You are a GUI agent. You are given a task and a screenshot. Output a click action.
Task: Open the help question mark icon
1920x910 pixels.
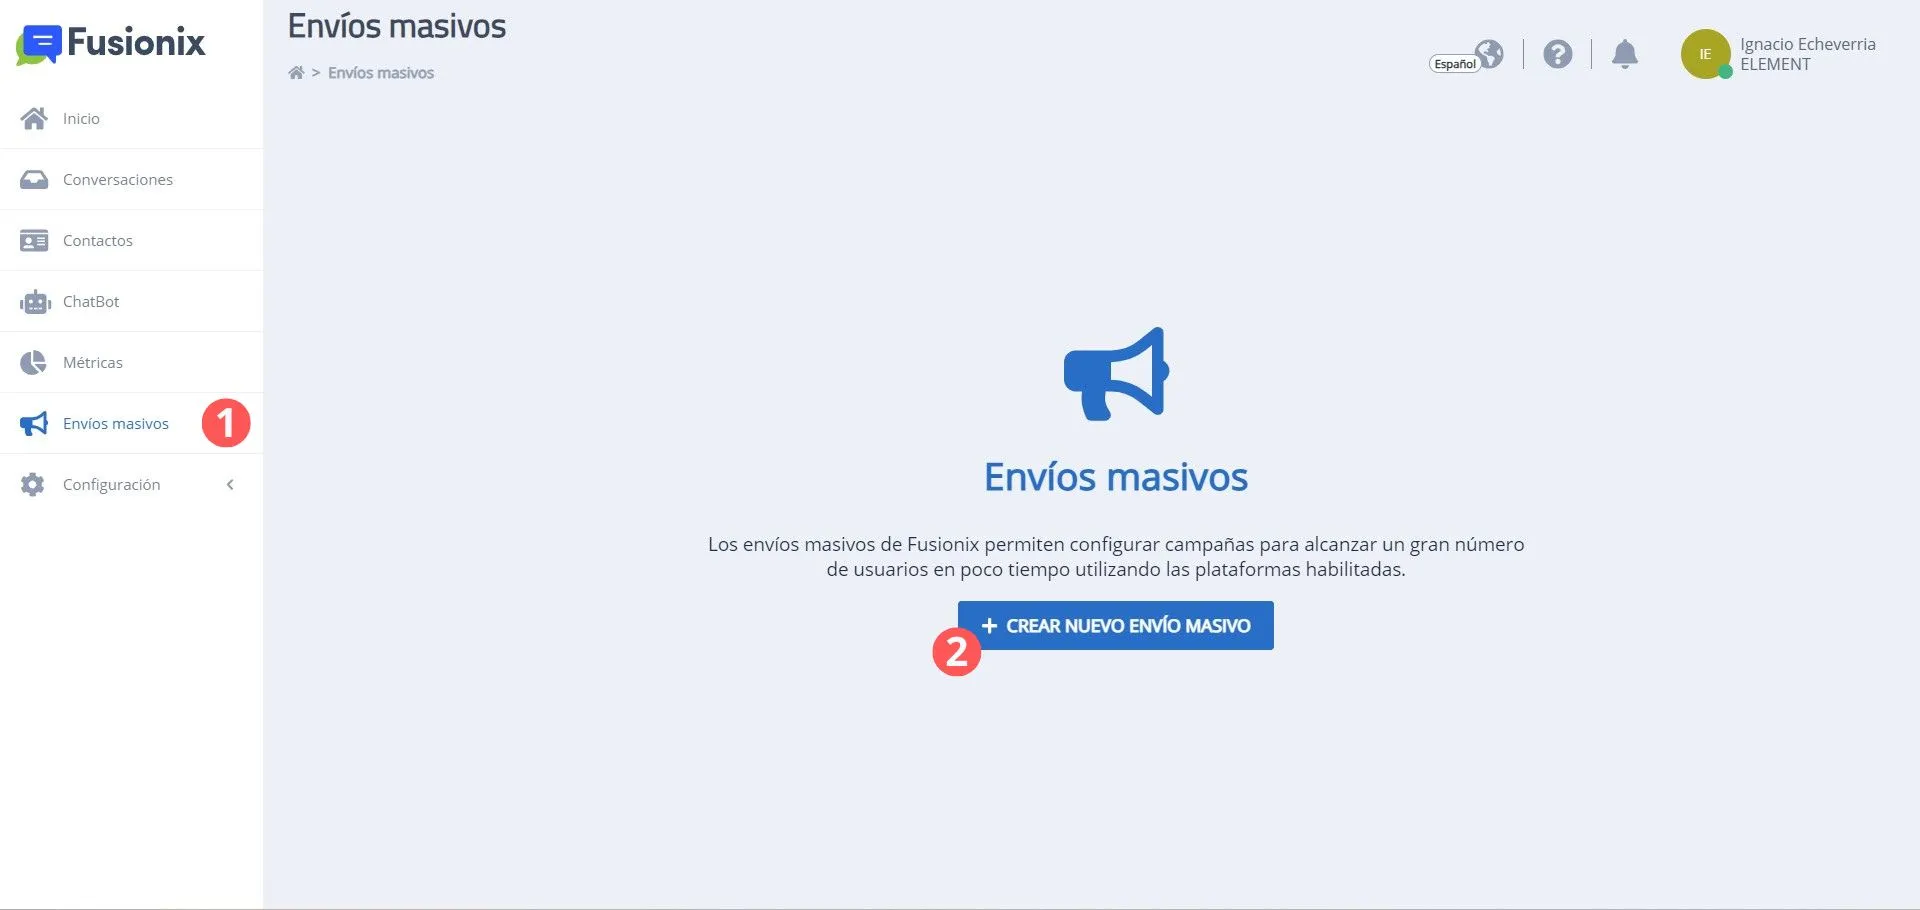pyautogui.click(x=1558, y=54)
